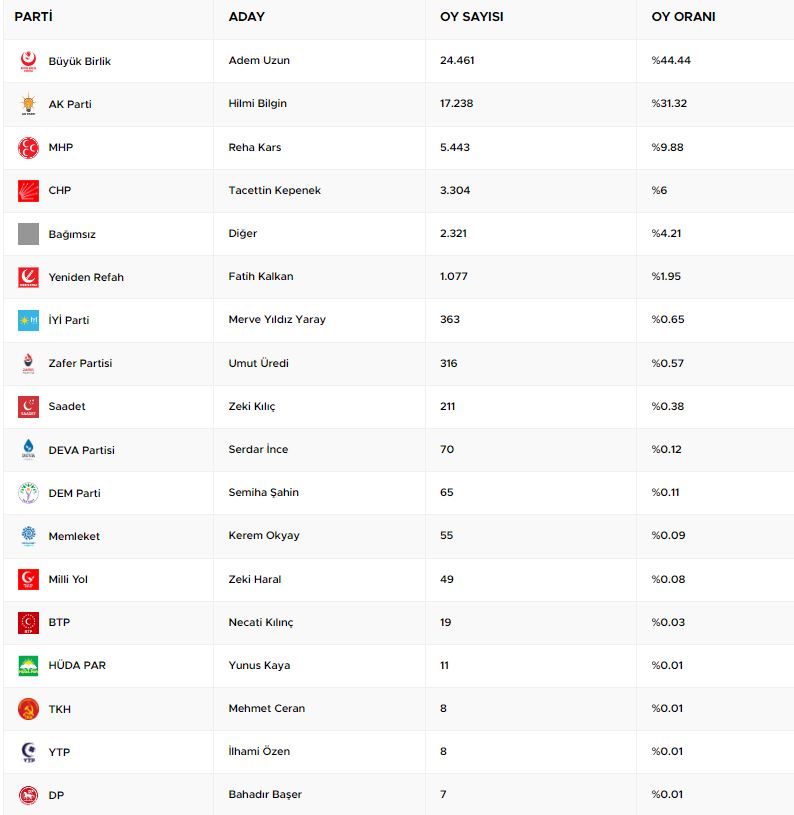Click the PARTİ column header
The image size is (794, 815).
pyautogui.click(x=33, y=17)
